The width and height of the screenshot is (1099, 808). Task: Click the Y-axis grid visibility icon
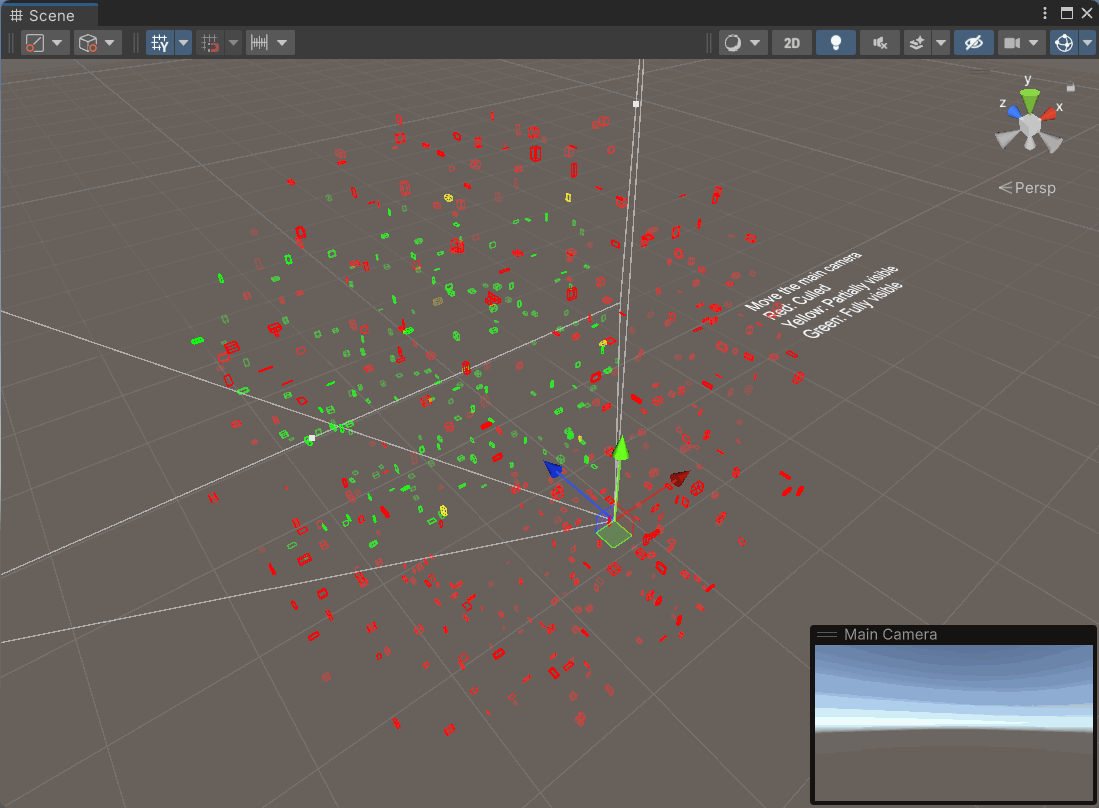158,42
